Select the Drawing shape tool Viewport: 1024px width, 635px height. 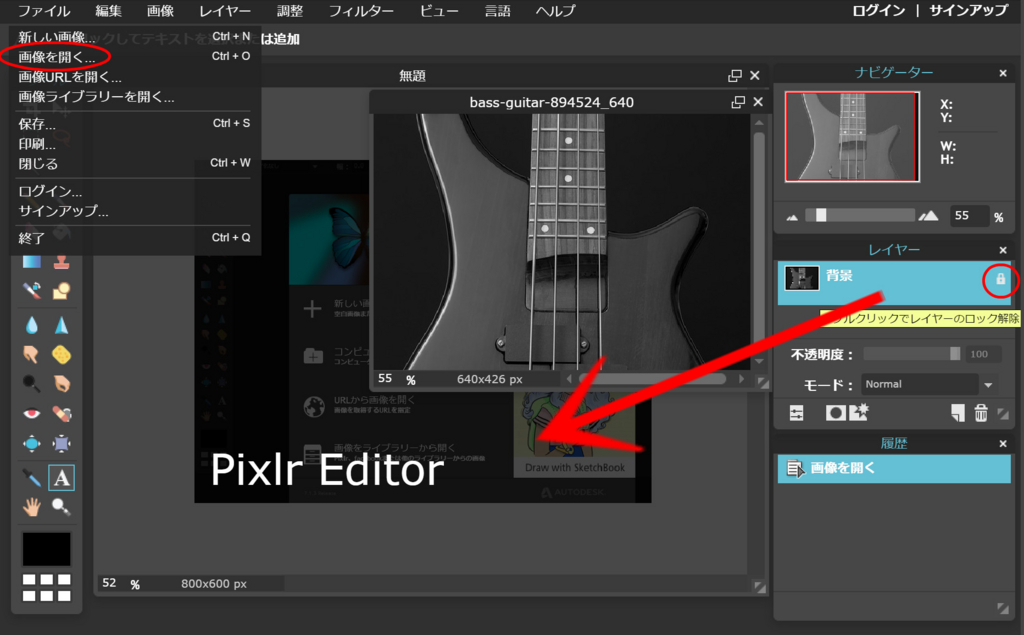coord(61,290)
